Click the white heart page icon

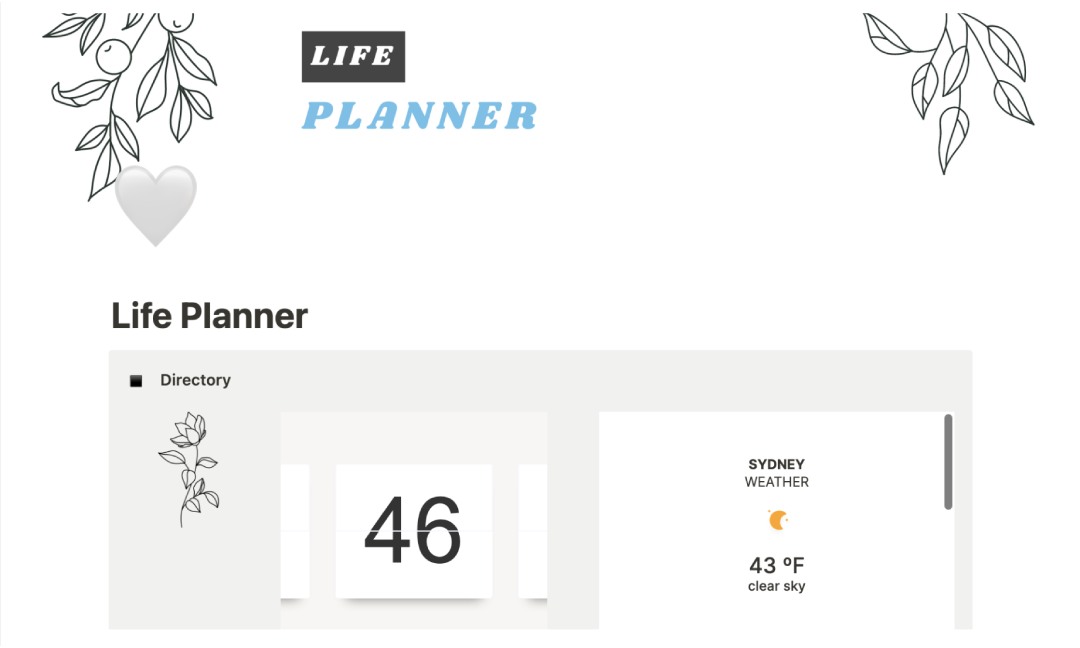click(155, 205)
